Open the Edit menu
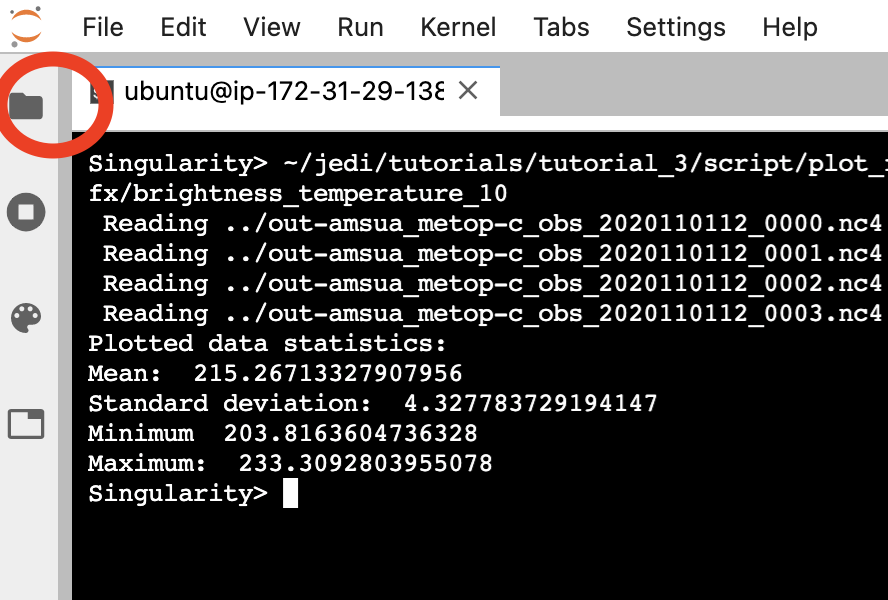Image resolution: width=888 pixels, height=600 pixels. [x=183, y=27]
